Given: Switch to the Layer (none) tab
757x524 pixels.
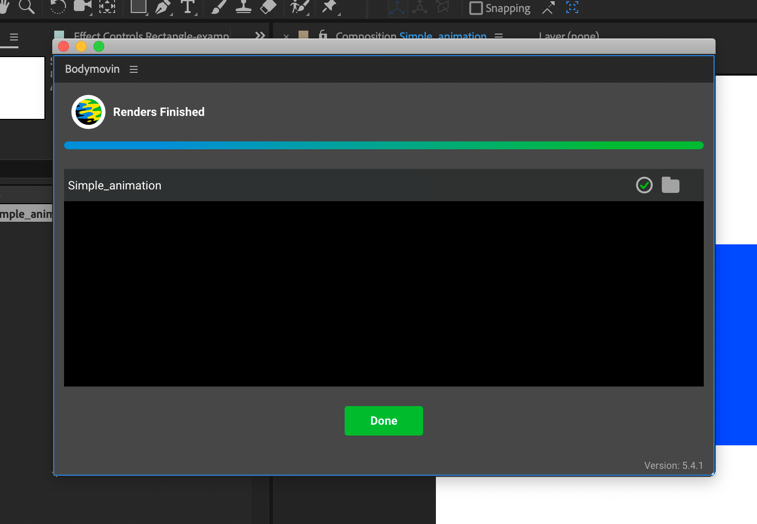Looking at the screenshot, I should pyautogui.click(x=569, y=36).
